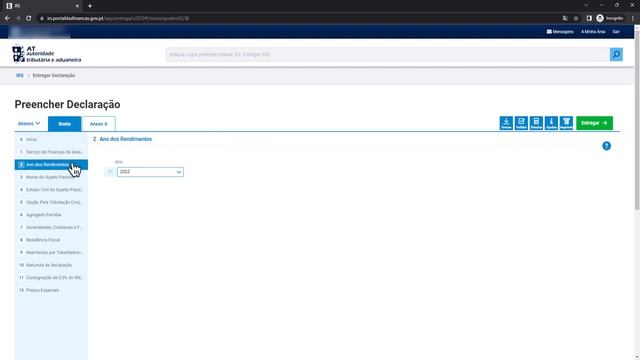
Task: Open the Ano 2022 dropdown
Action: pos(150,172)
